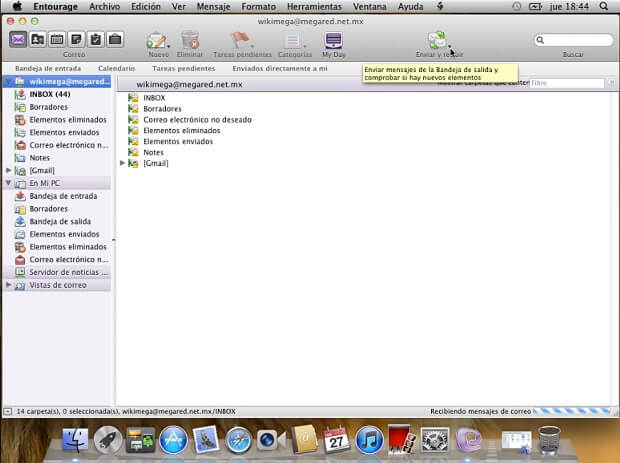This screenshot has height=463, width=620.
Task: Select Borradores under wikimega account
Action: pyautogui.click(x=48, y=107)
